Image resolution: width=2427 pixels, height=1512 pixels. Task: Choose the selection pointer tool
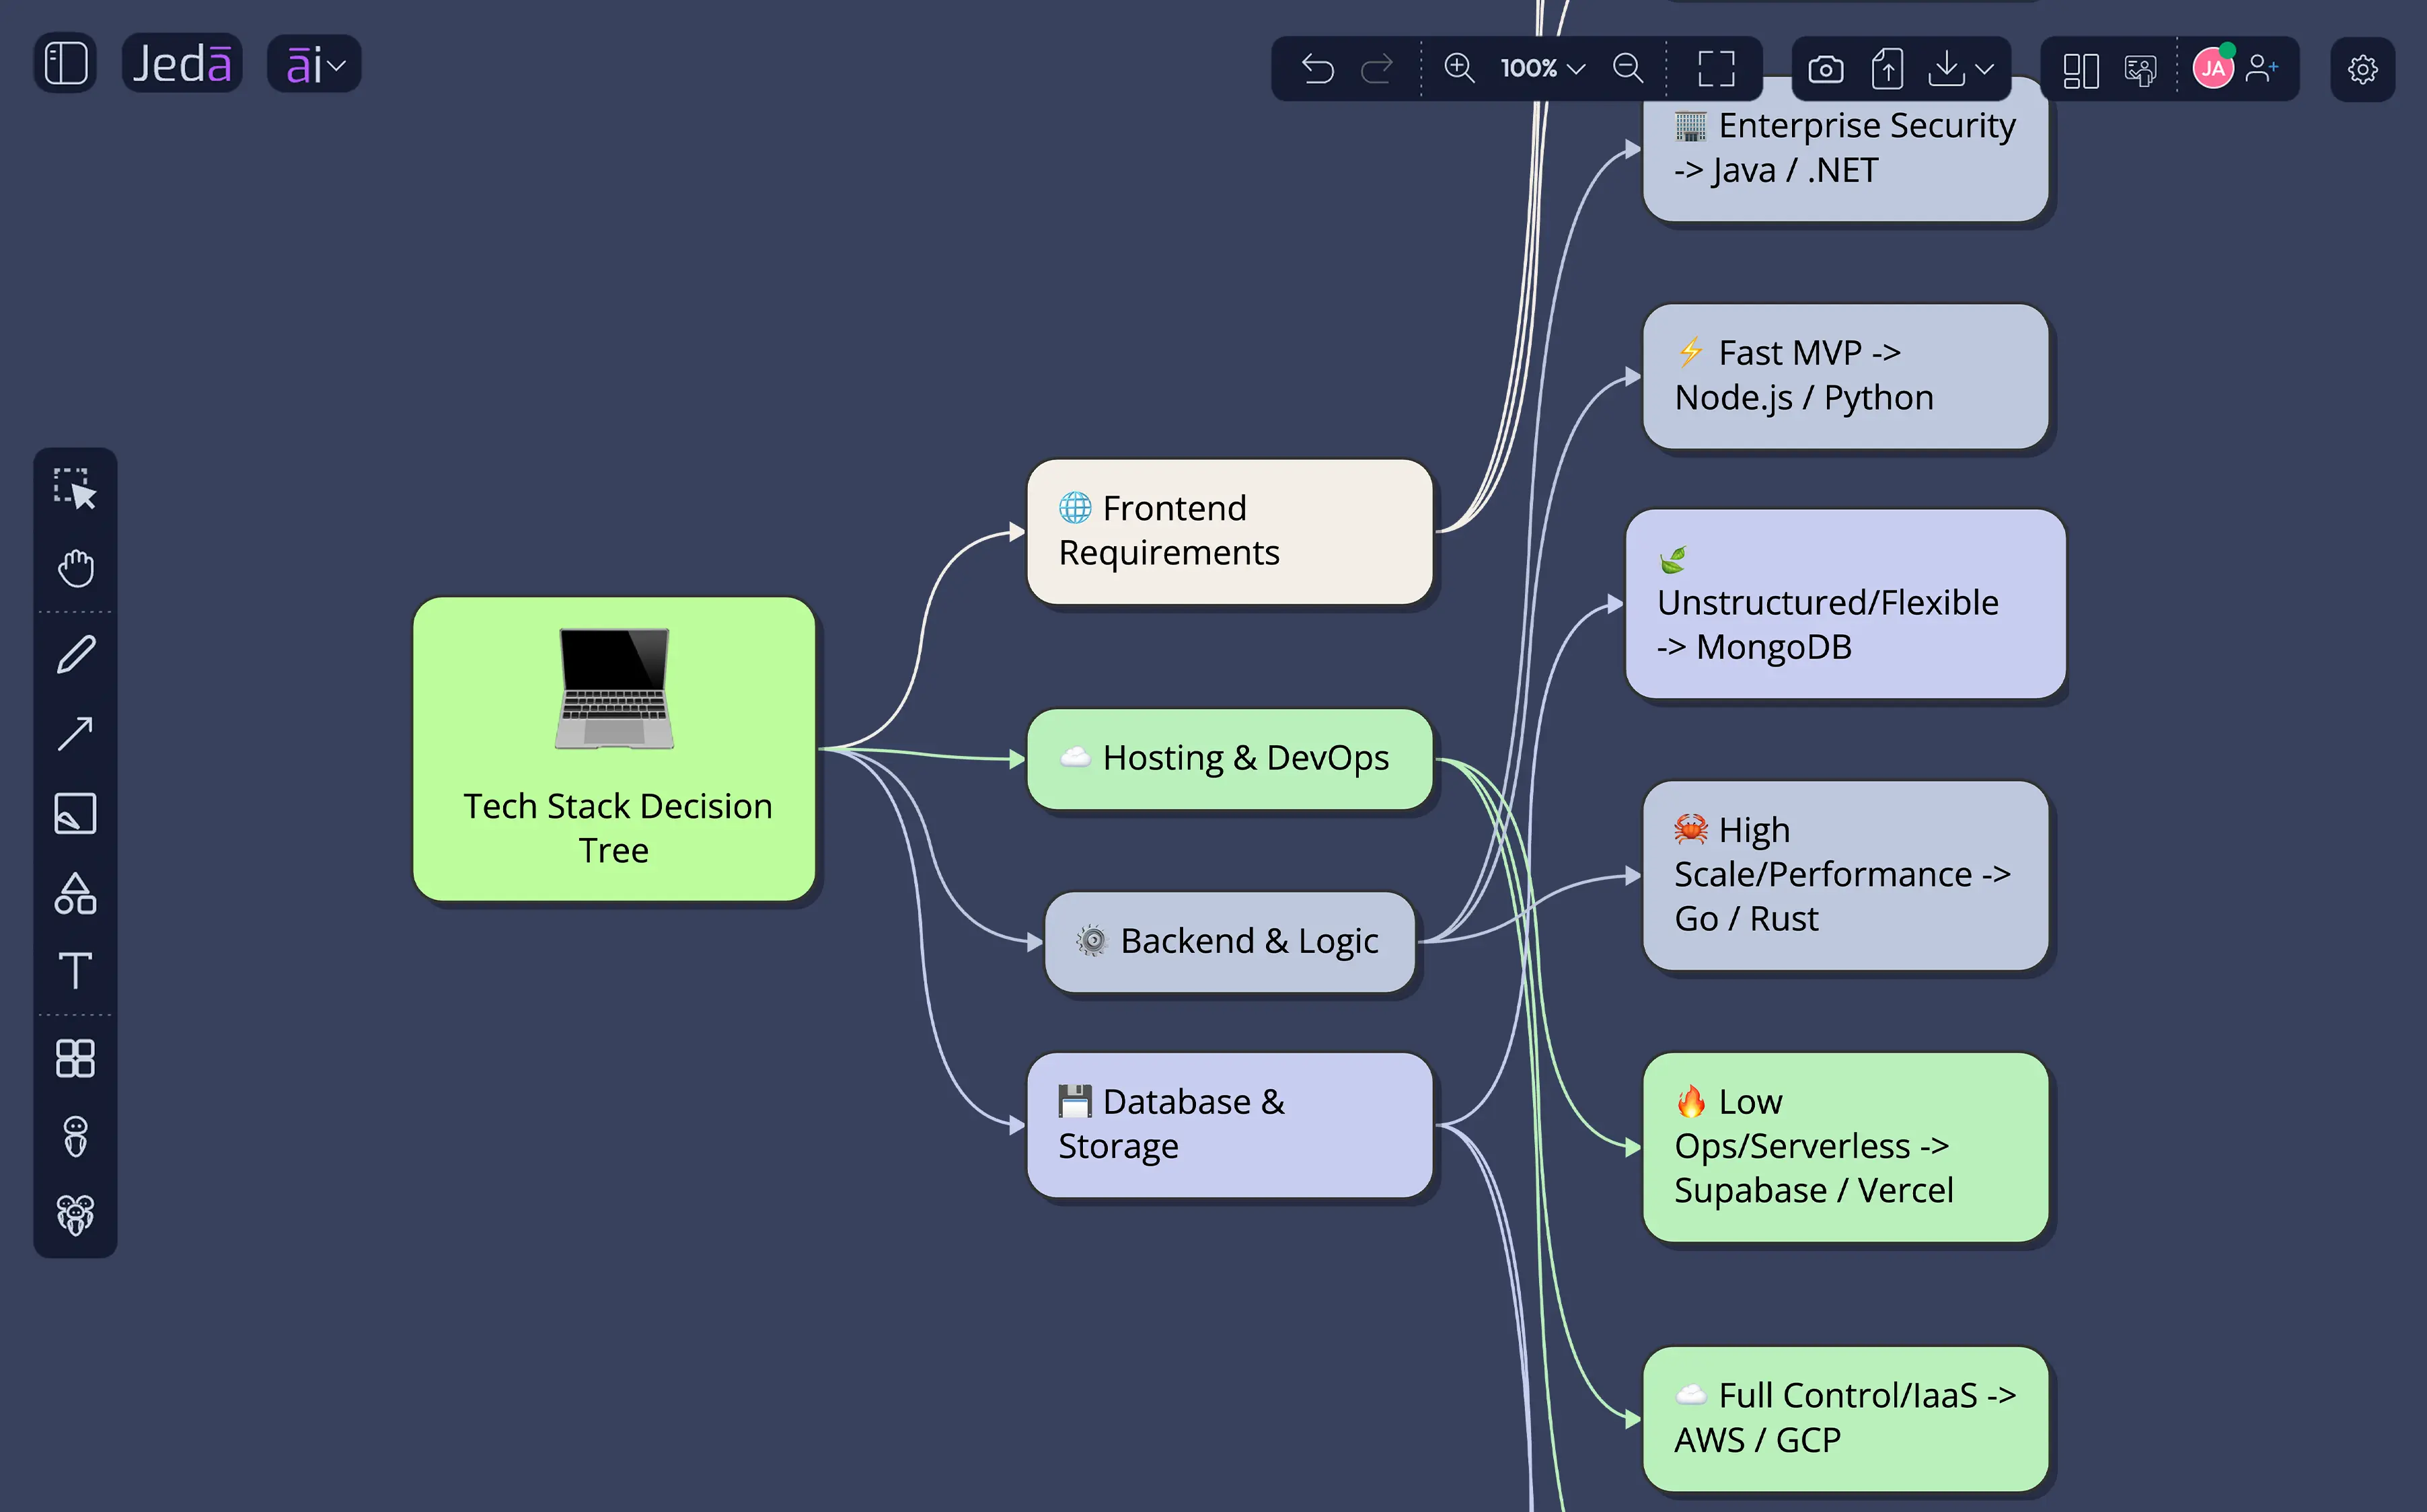[75, 489]
